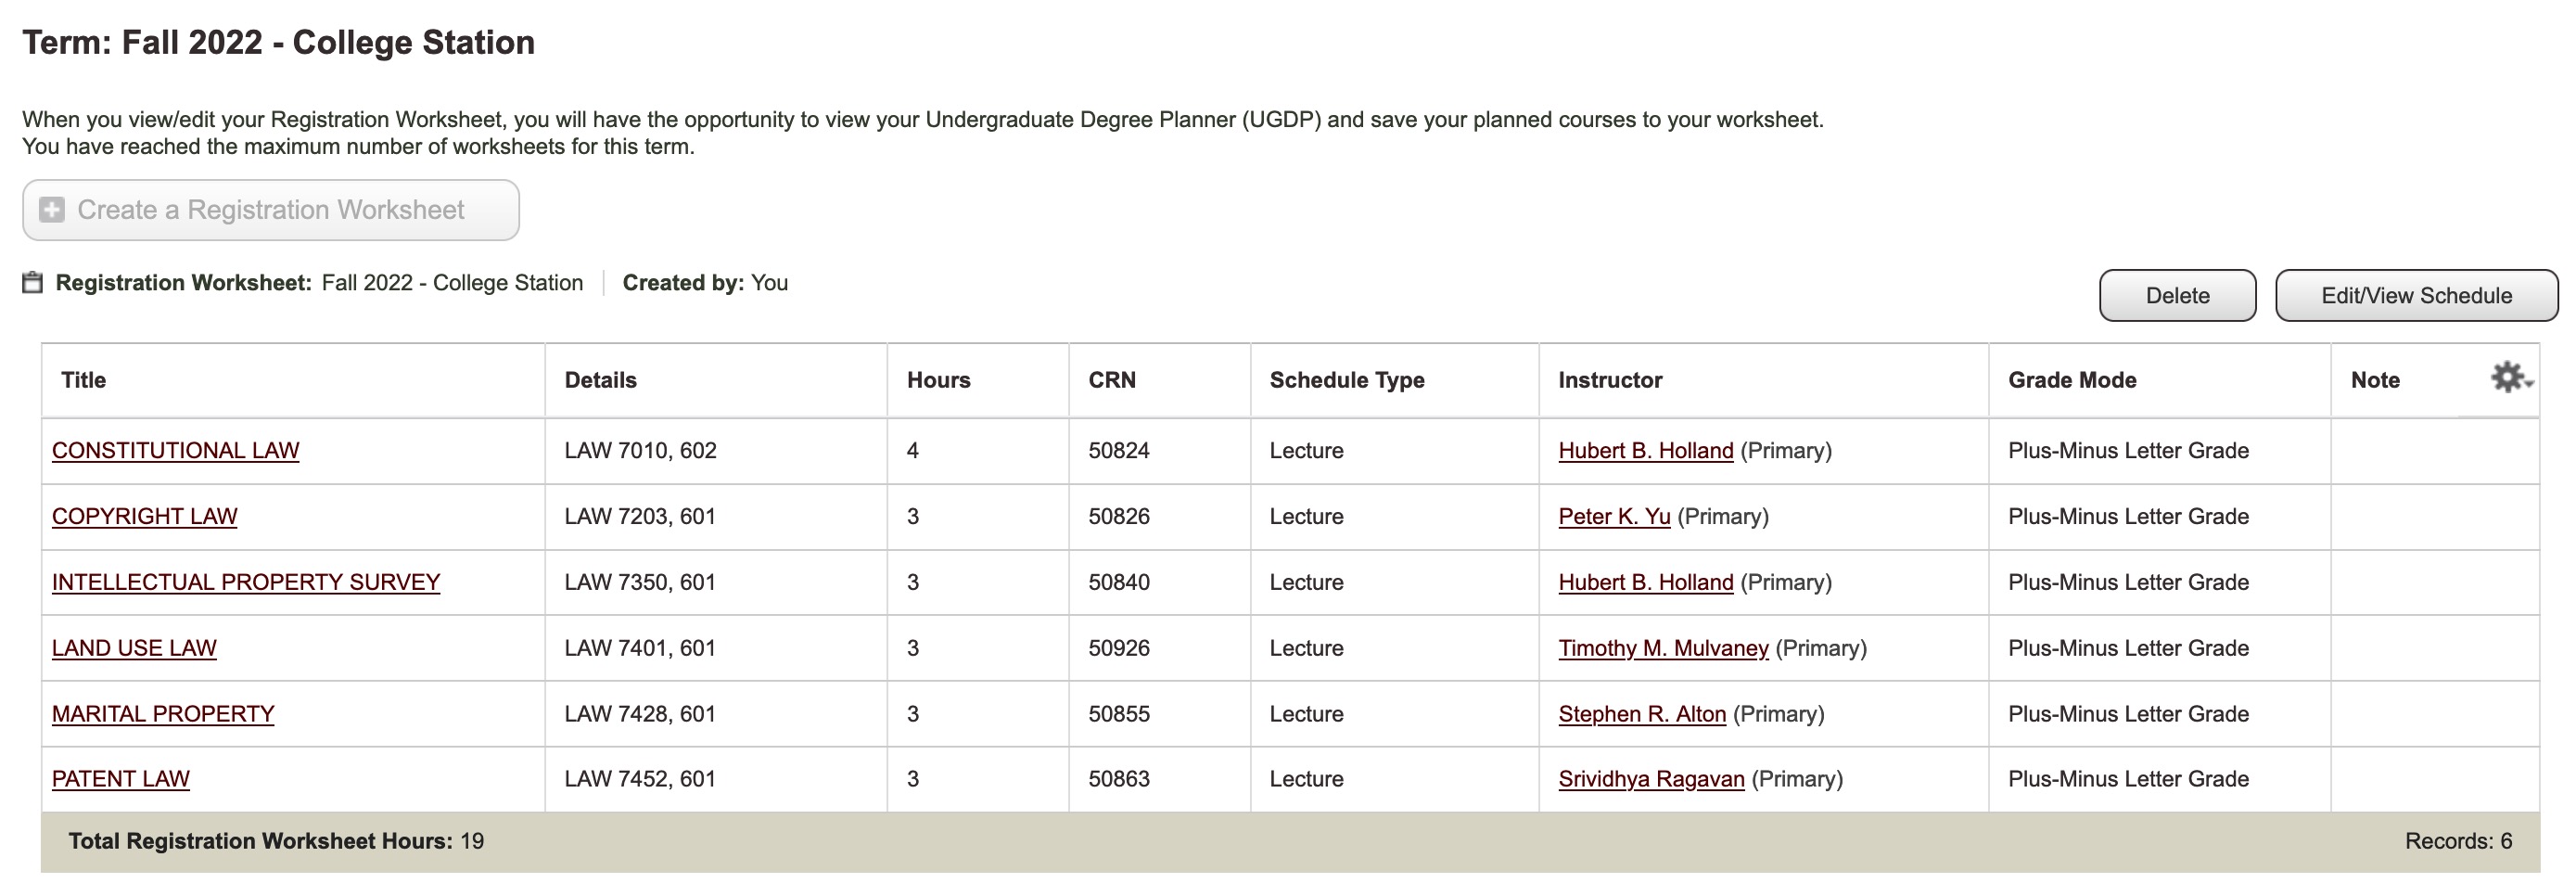Open the INTELLECTUAL PROPERTY SURVEY link
The height and width of the screenshot is (883, 2576).
pos(245,582)
